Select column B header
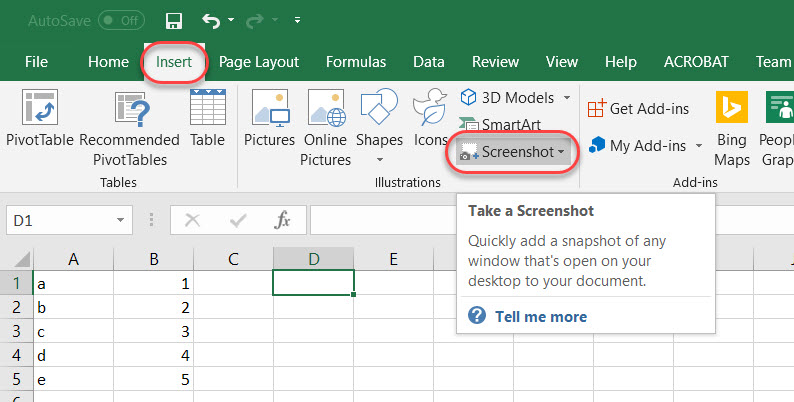Screen dimensions: 794x402 (x=154, y=259)
